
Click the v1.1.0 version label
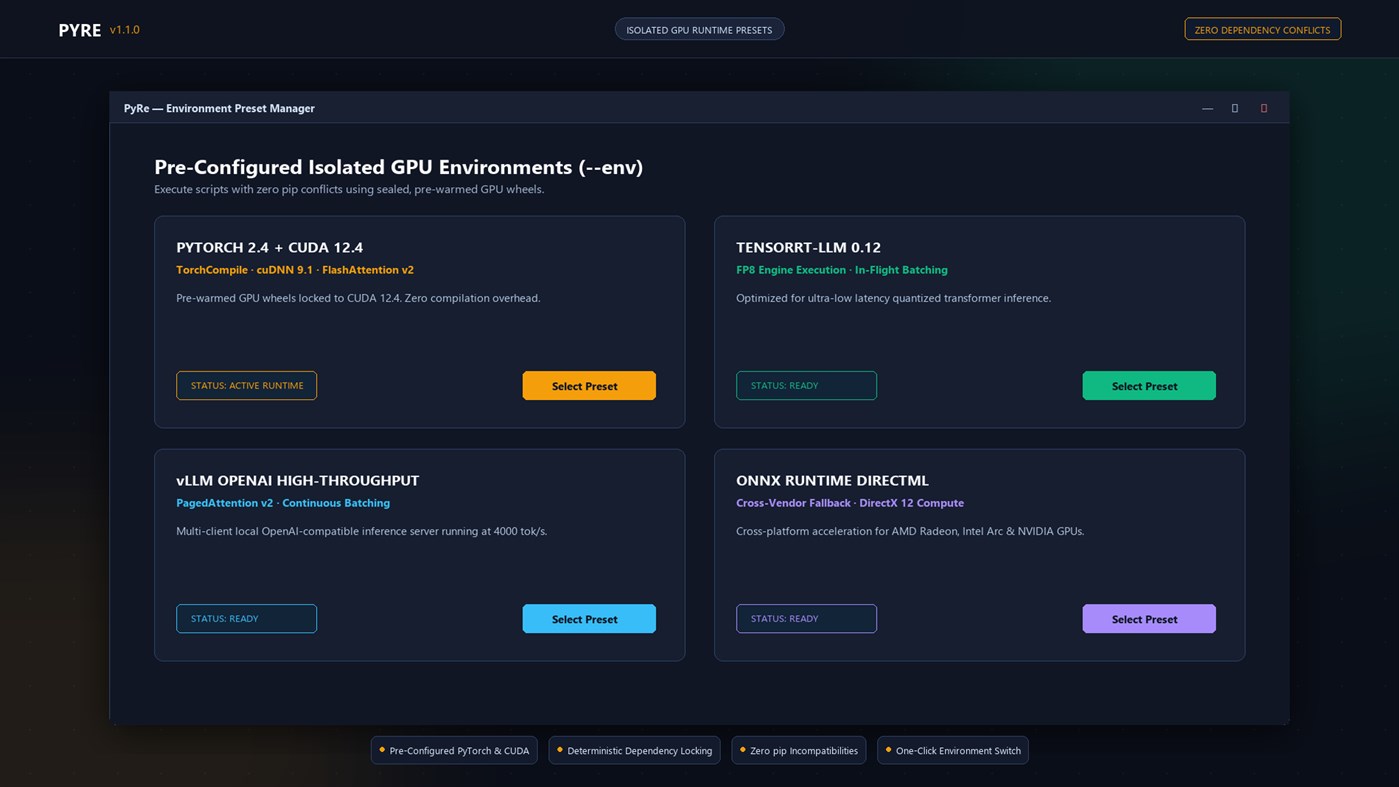click(x=125, y=30)
